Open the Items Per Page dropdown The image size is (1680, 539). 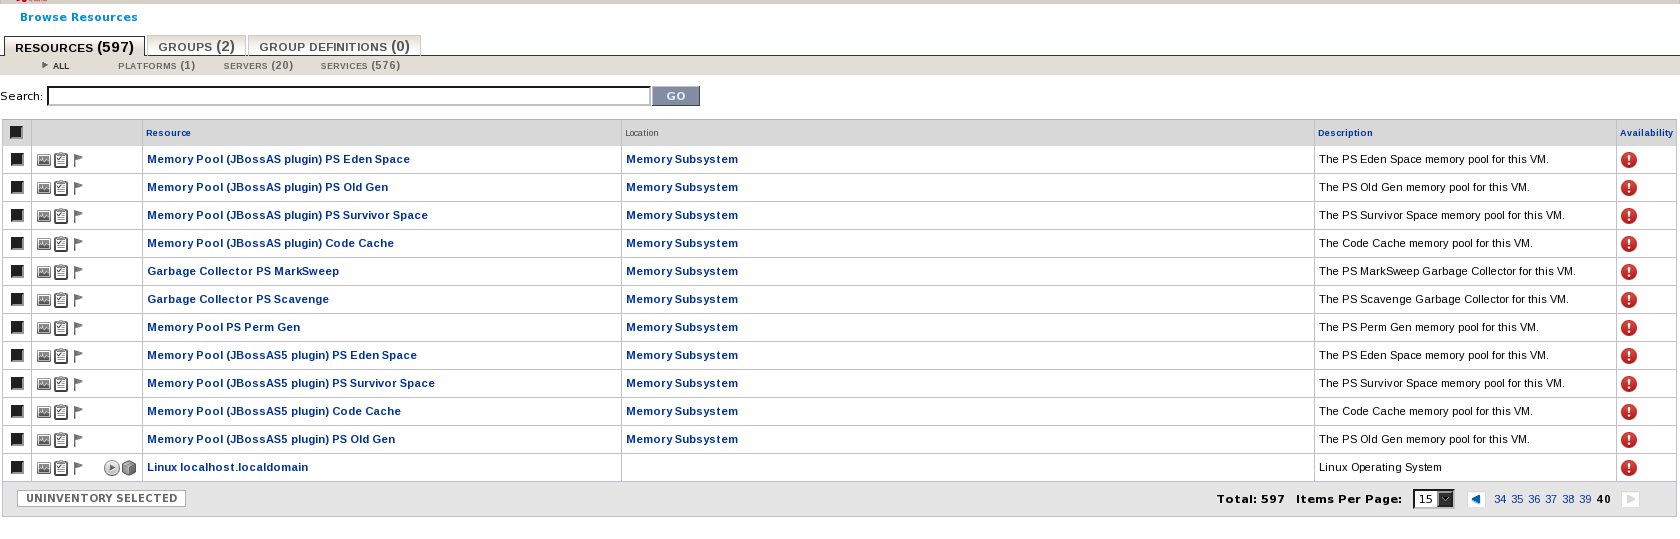tap(1434, 499)
